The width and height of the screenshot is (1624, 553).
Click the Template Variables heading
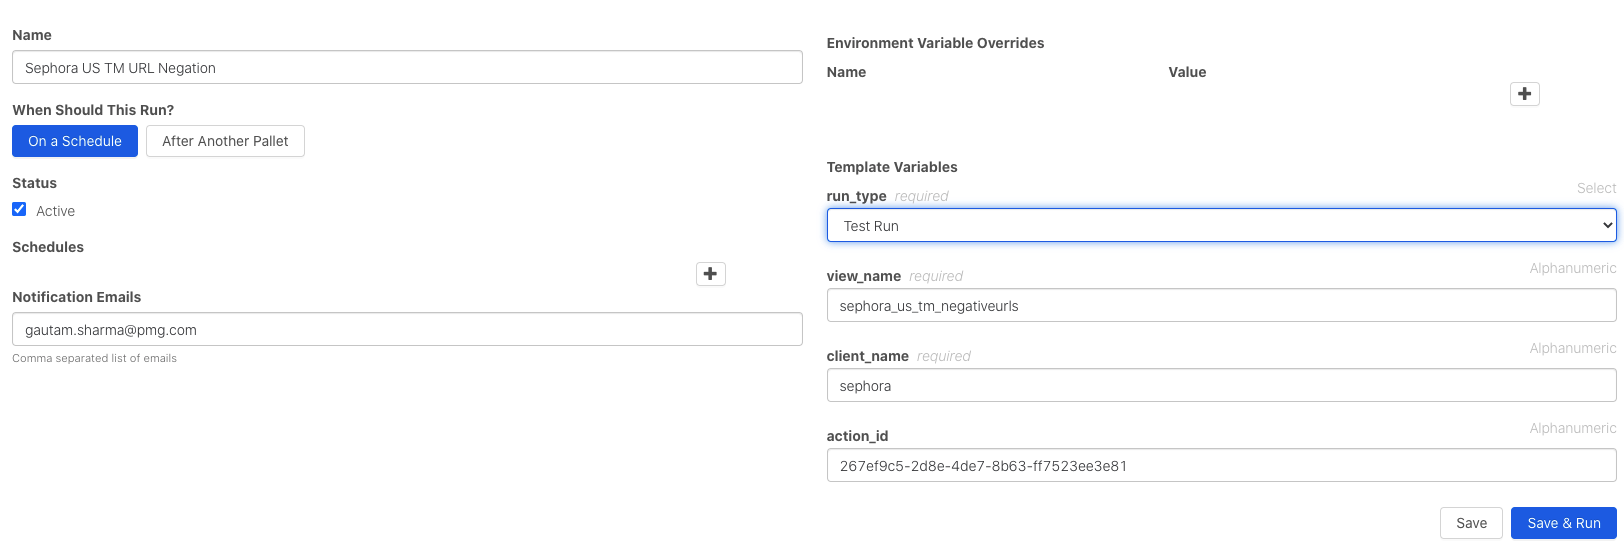click(892, 167)
